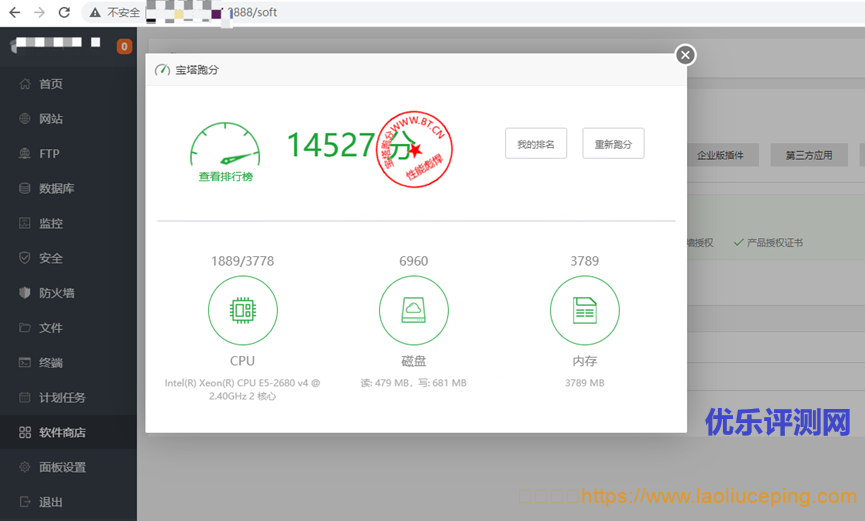Click the memory score 3789
The height and width of the screenshot is (521, 865).
(x=585, y=260)
